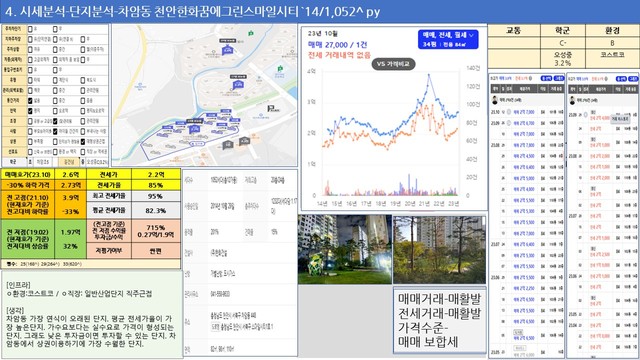Uncheck the ticked box in eighth checklist row
This screenshot has height=360, width=640.
pos(30,100)
